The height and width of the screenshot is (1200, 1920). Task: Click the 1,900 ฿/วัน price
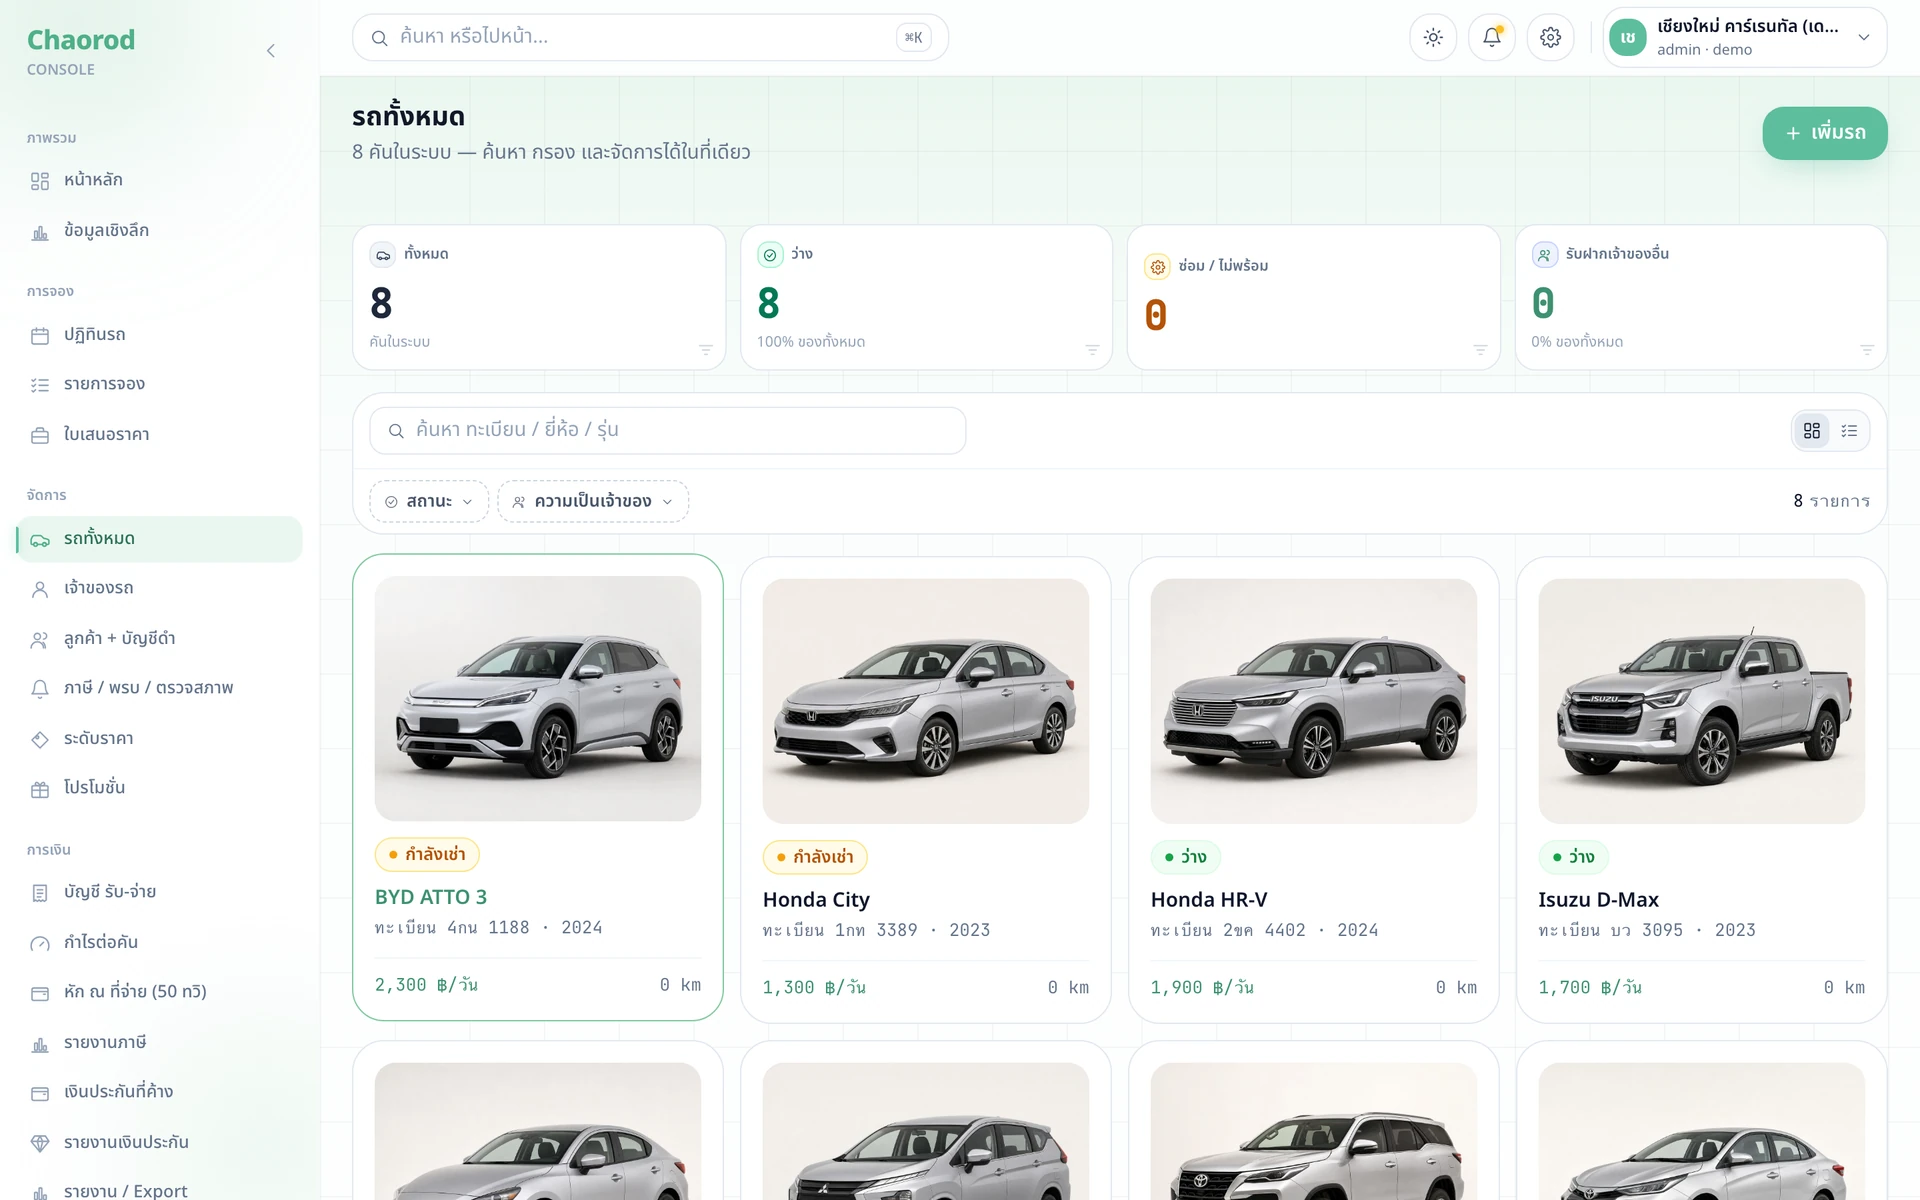pyautogui.click(x=1202, y=988)
